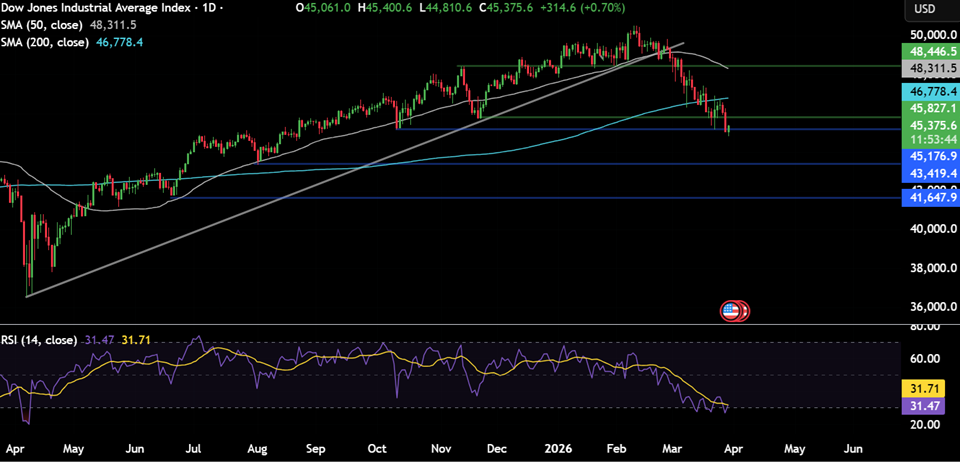Click the cyan 46,778.4 SMA price label

[x=930, y=90]
